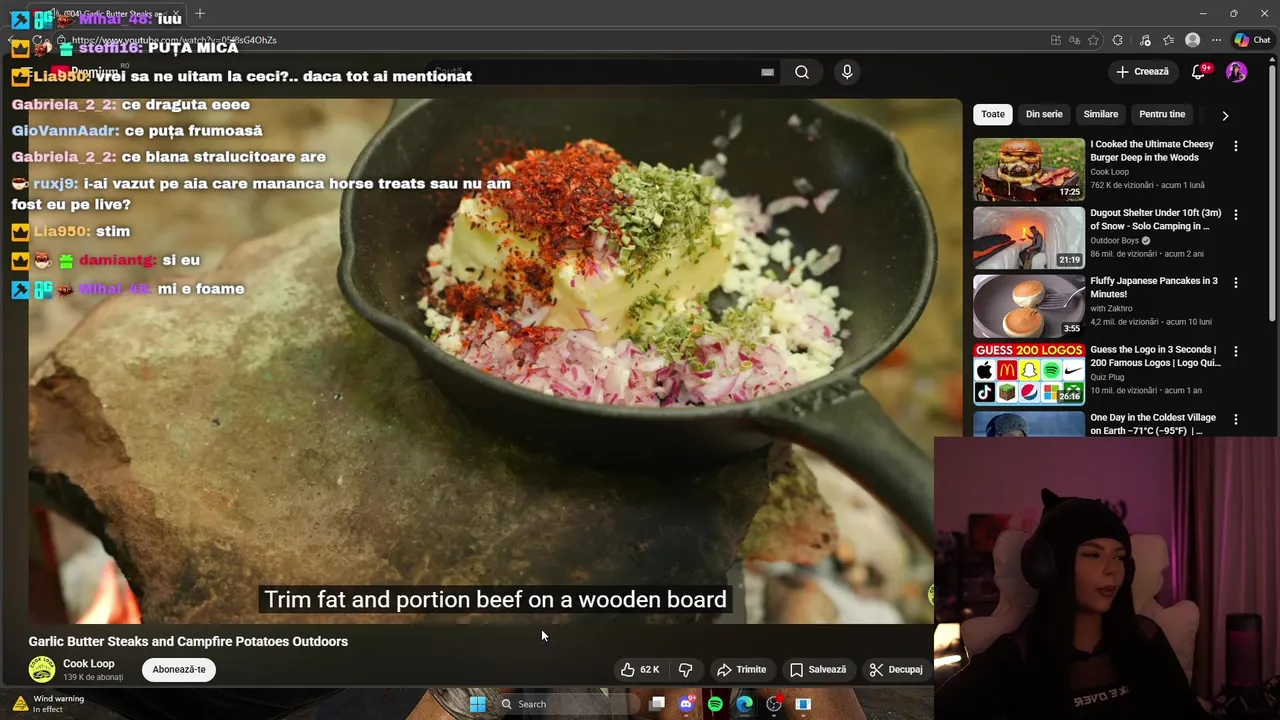
Task: Add page to favorites star icon
Action: [1093, 40]
